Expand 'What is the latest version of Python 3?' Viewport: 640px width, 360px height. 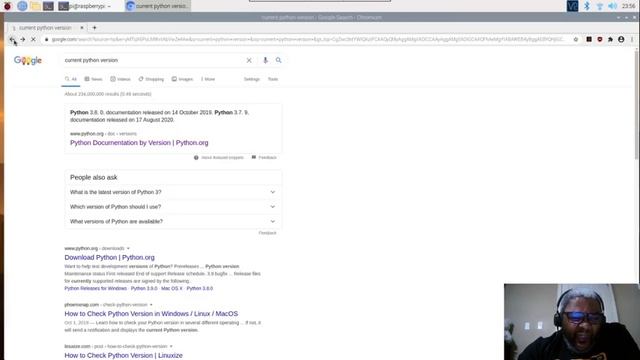coord(173,192)
